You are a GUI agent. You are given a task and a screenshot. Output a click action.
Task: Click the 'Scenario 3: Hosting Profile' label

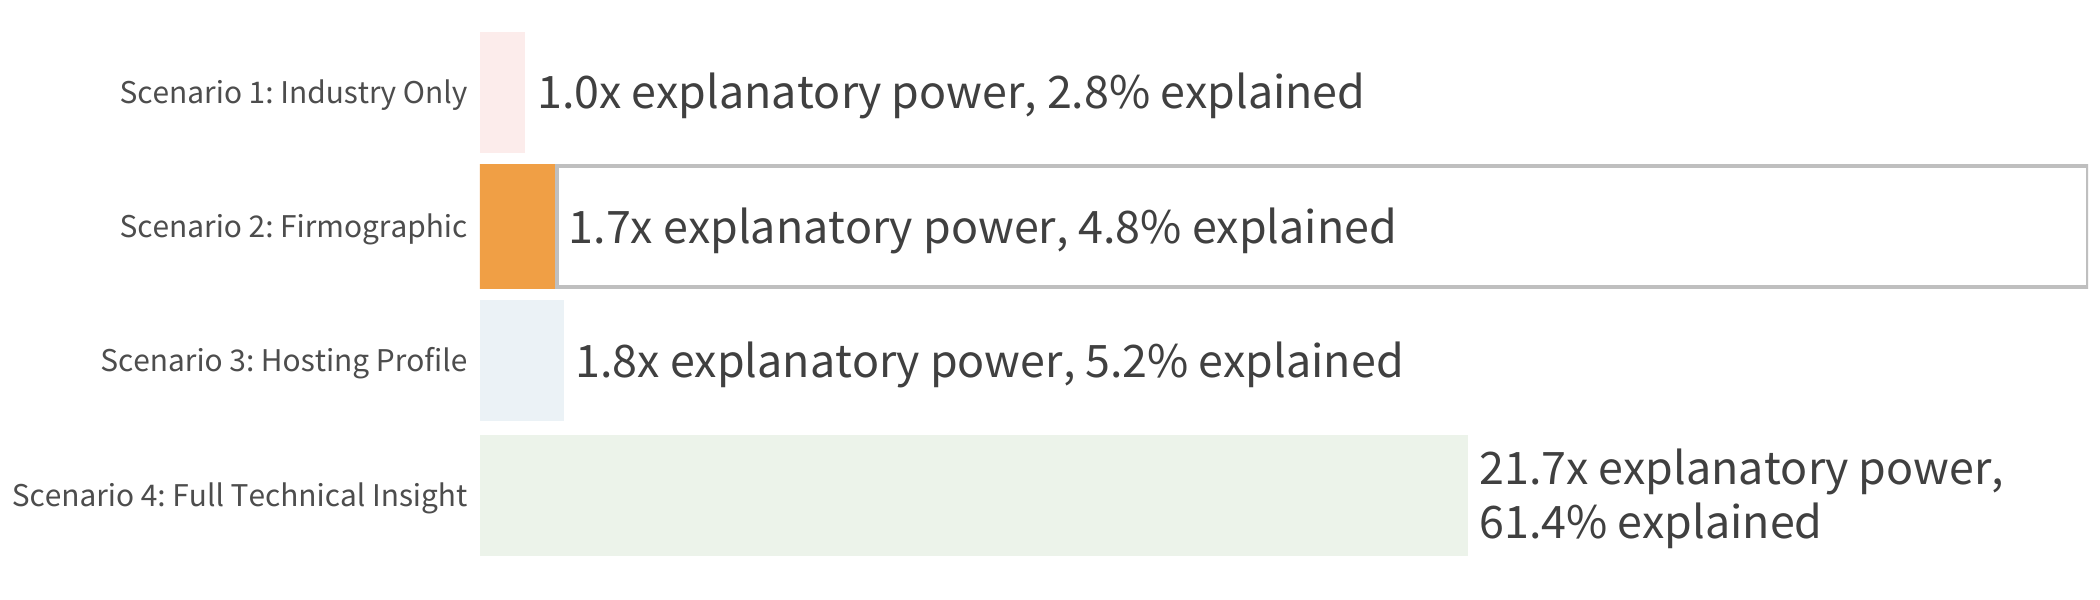click(283, 361)
